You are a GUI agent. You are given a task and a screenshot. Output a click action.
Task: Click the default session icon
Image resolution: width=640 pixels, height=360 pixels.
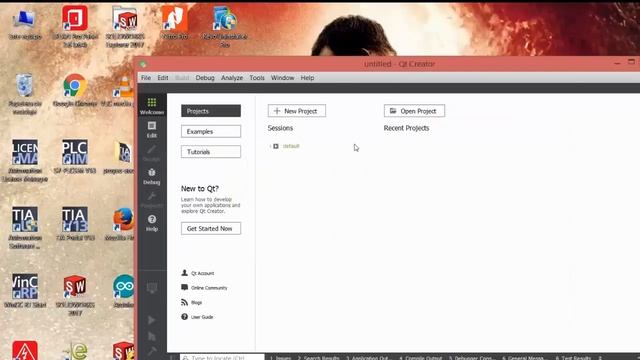(x=276, y=146)
